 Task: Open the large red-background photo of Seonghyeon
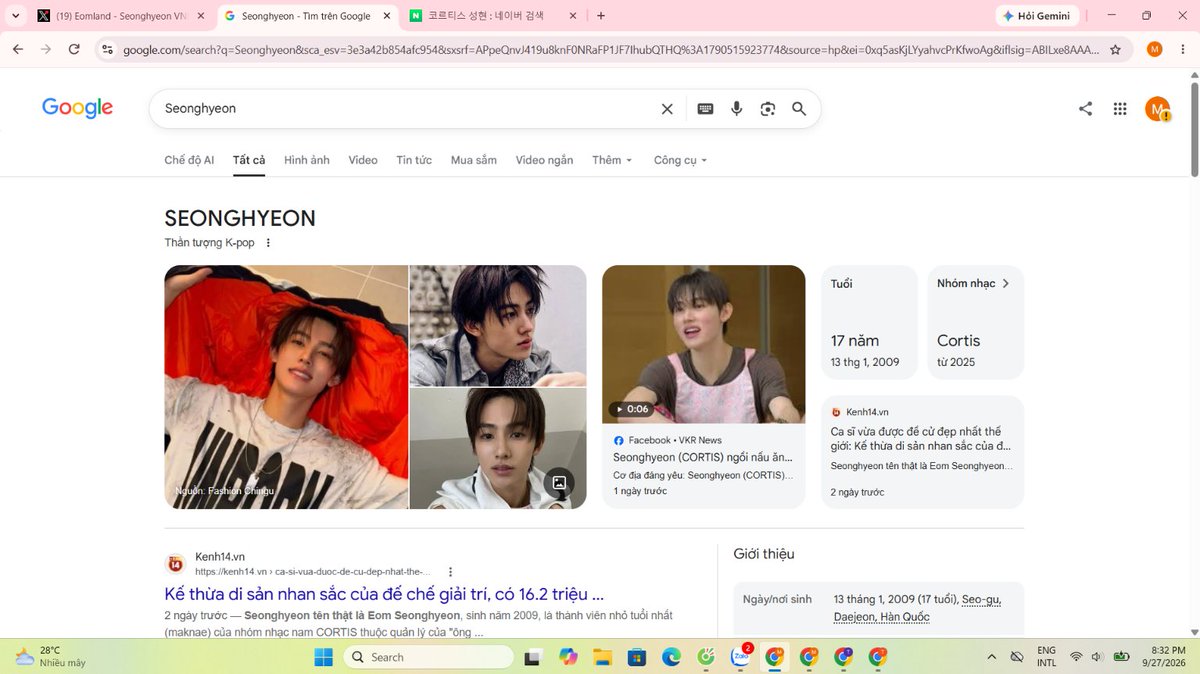286,387
